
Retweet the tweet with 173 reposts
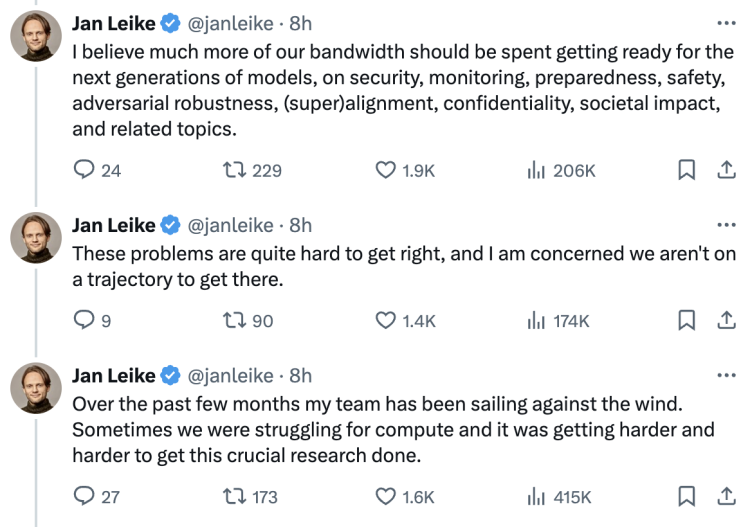pyautogui.click(x=234, y=496)
